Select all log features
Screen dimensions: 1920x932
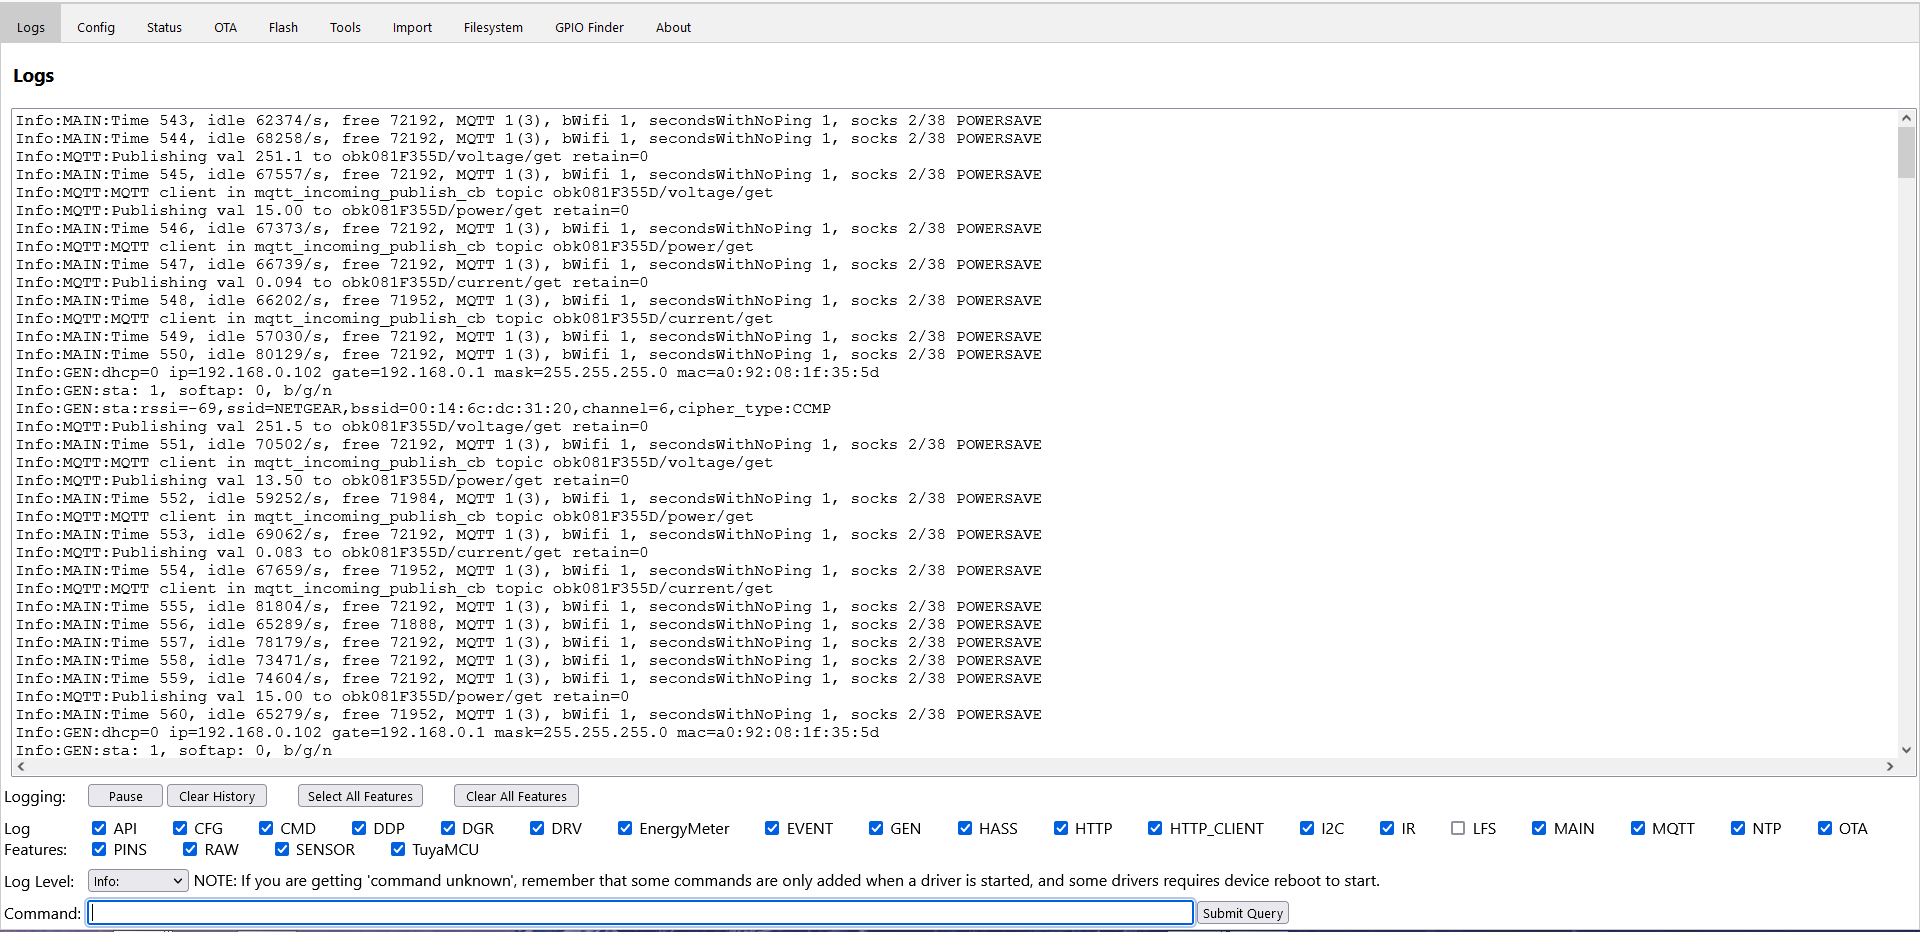pos(359,796)
